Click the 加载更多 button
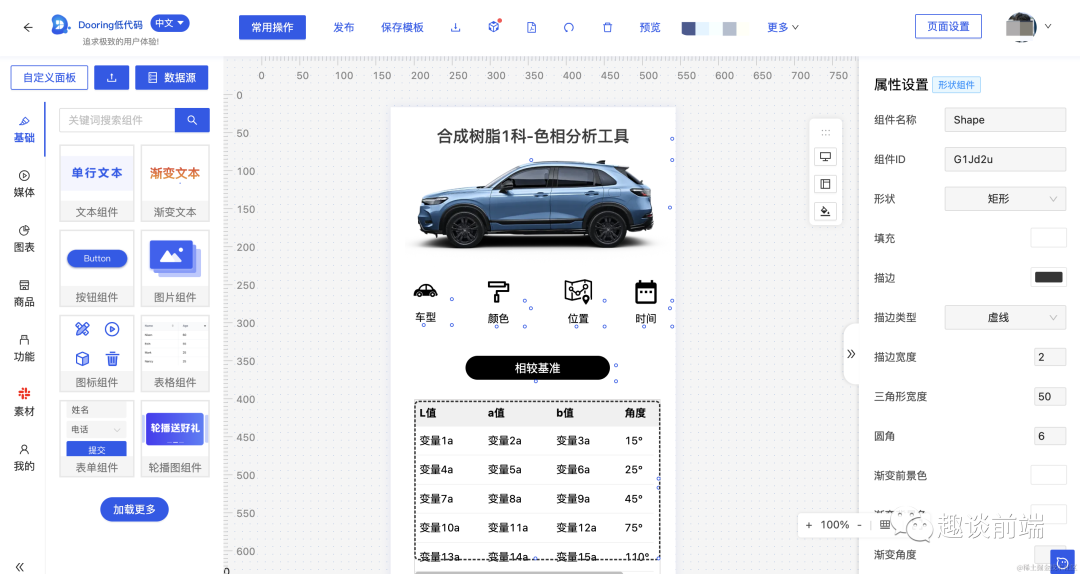 134,510
